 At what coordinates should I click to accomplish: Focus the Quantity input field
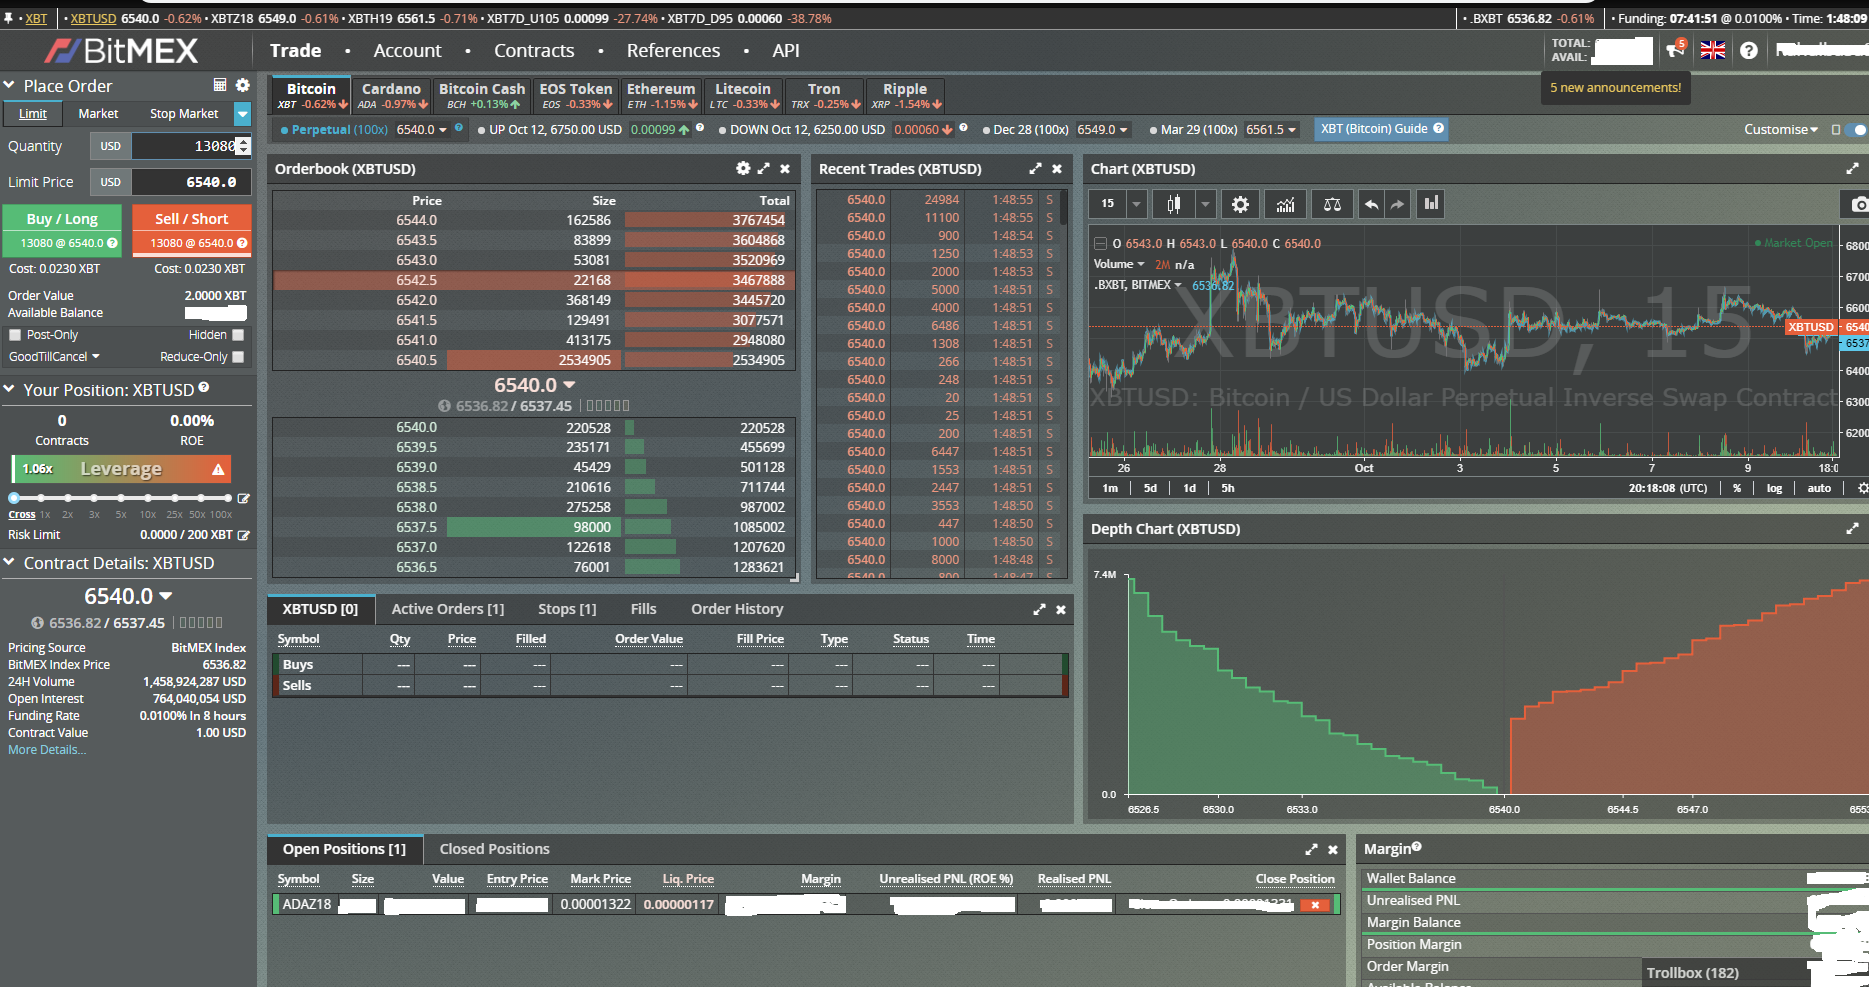point(185,146)
